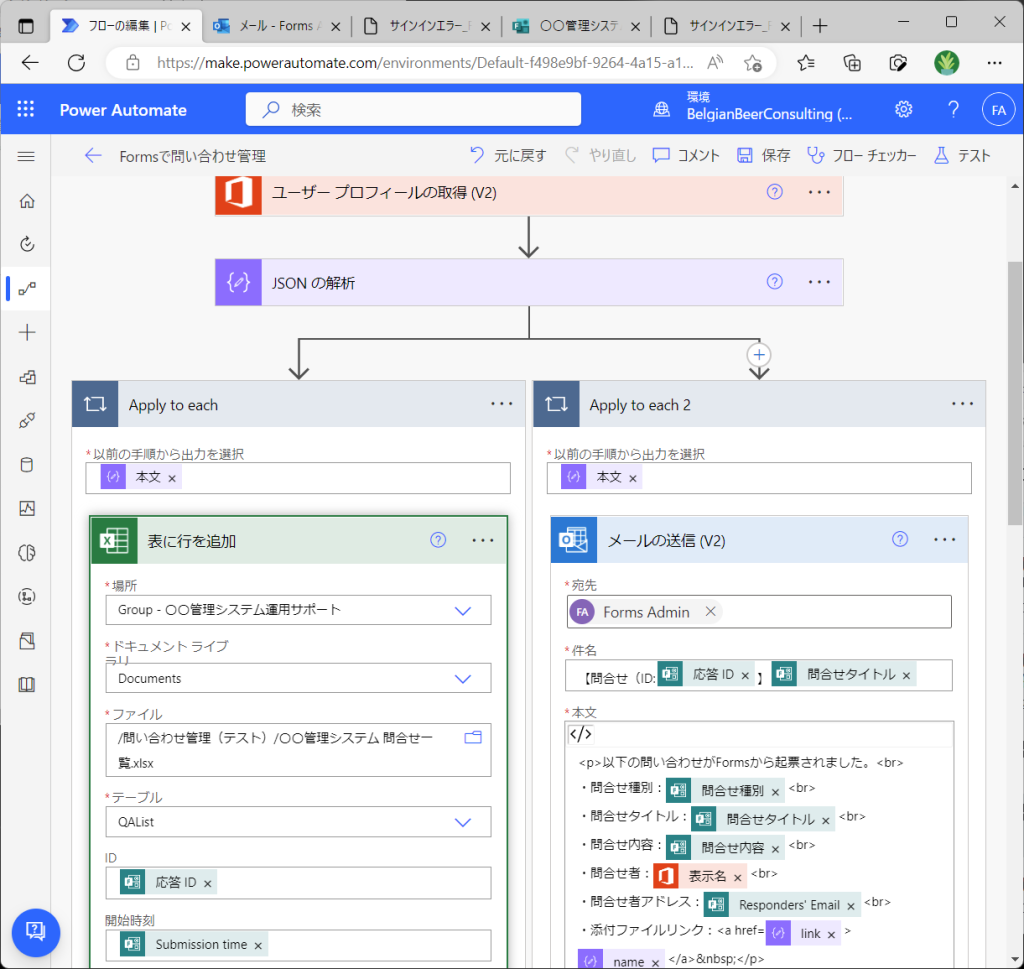Start a テスト run of the flow
Screen dimensions: 1024x969
point(962,155)
